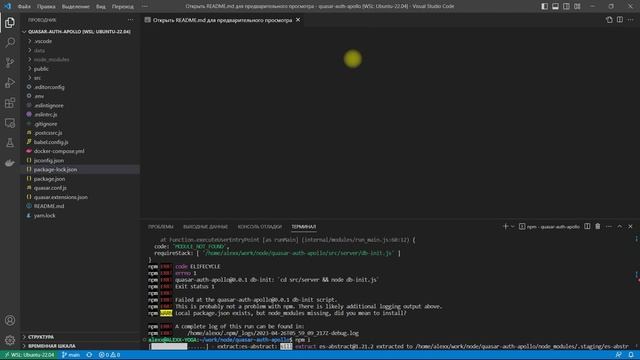
Task: Open customize layout icon in title bar
Action: [577, 6]
